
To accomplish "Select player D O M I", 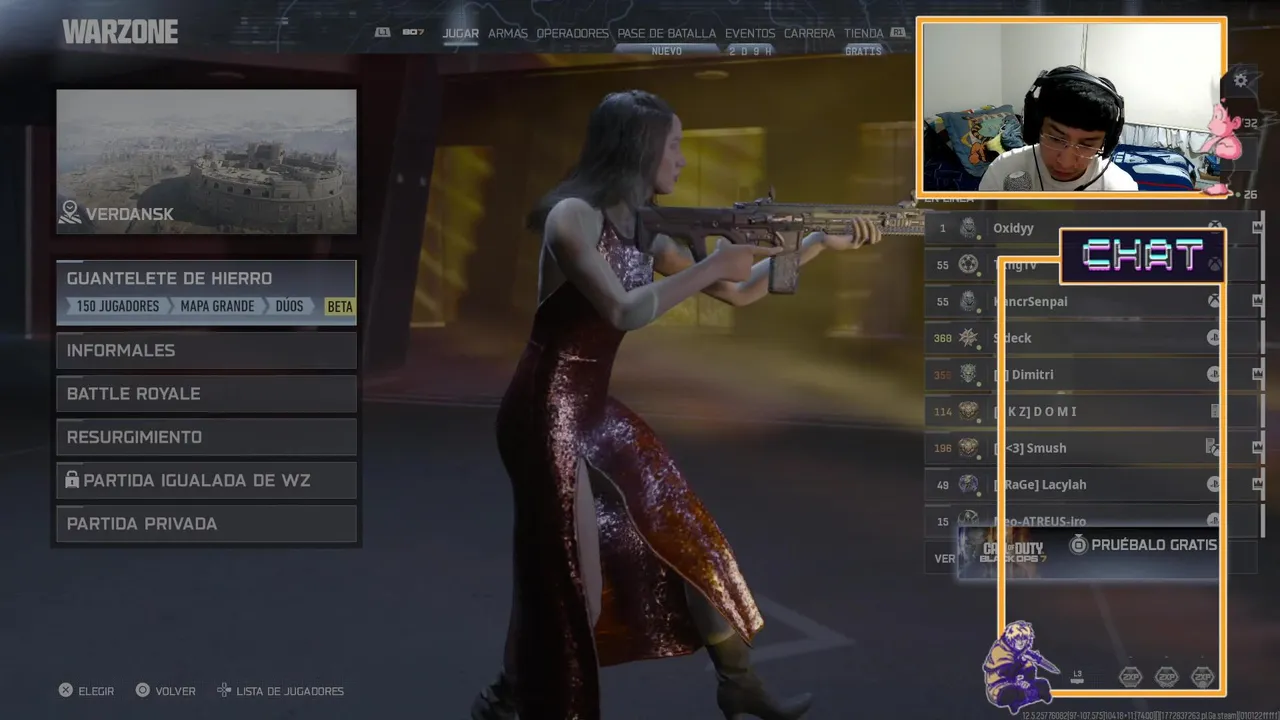I will pyautogui.click(x=1092, y=411).
